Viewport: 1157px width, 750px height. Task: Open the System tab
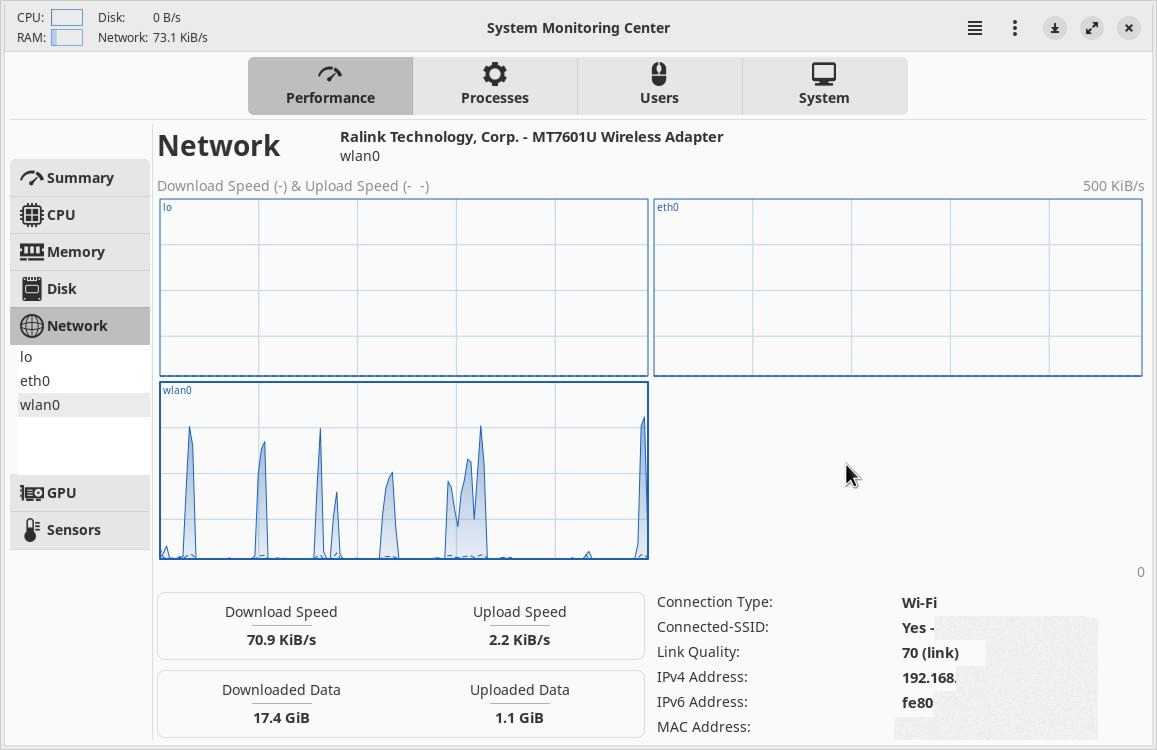pos(824,86)
